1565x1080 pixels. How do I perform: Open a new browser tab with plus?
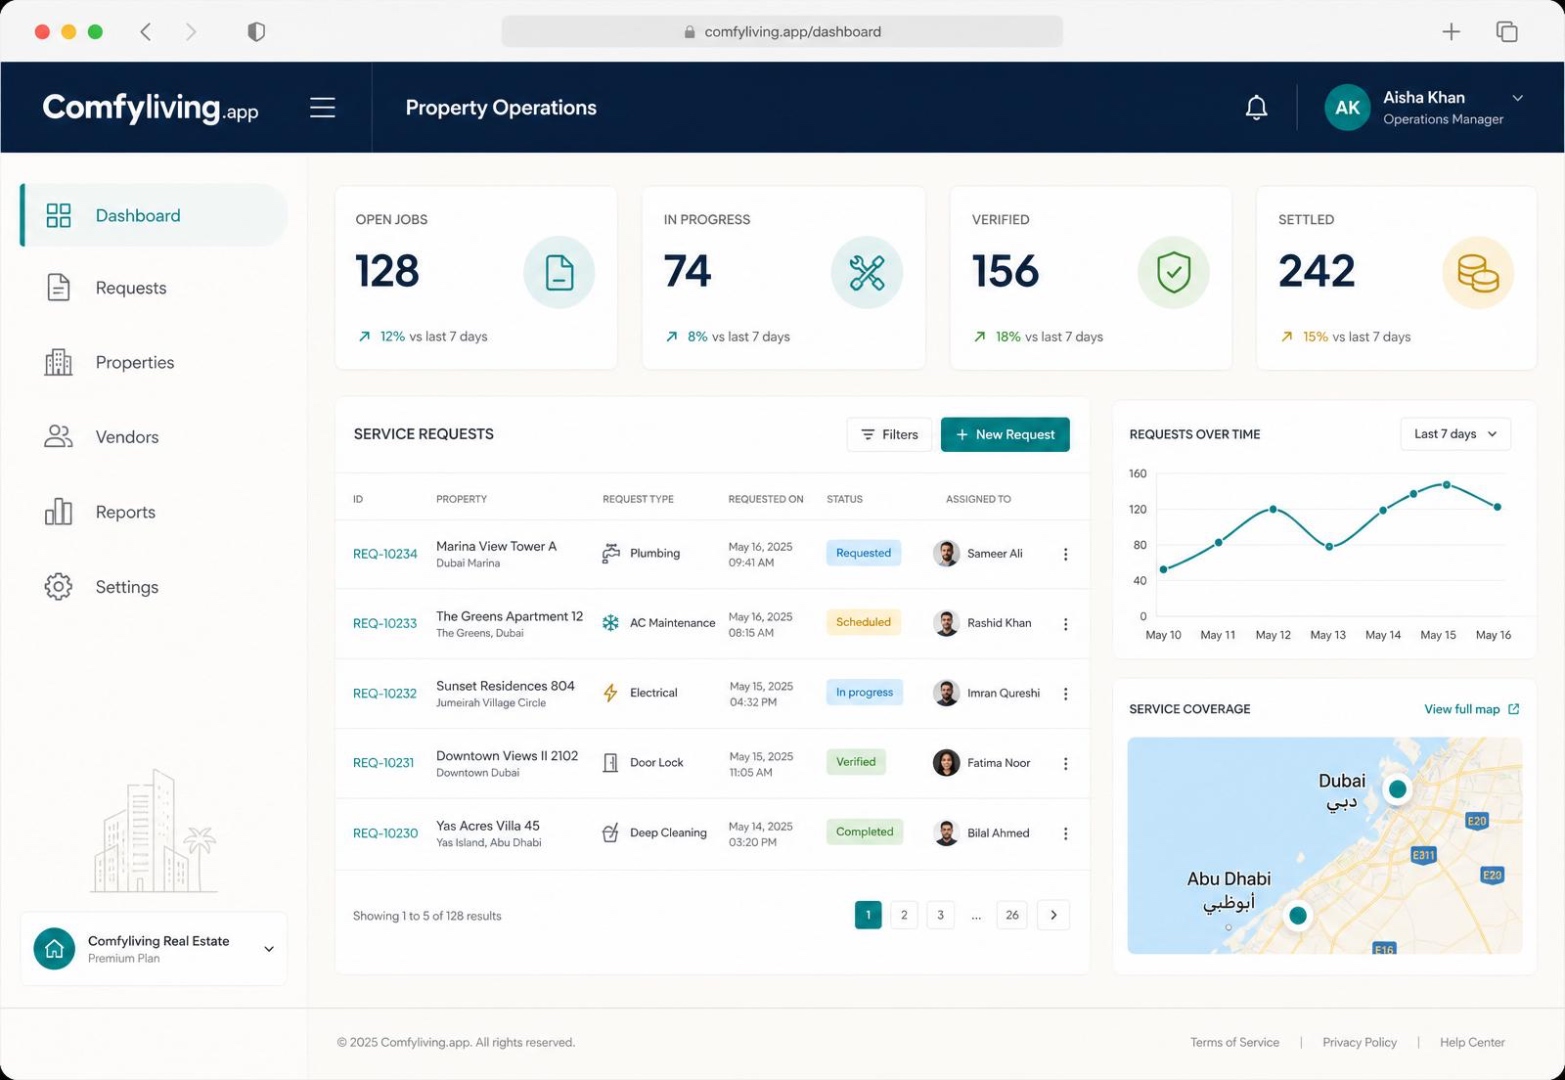(x=1451, y=31)
